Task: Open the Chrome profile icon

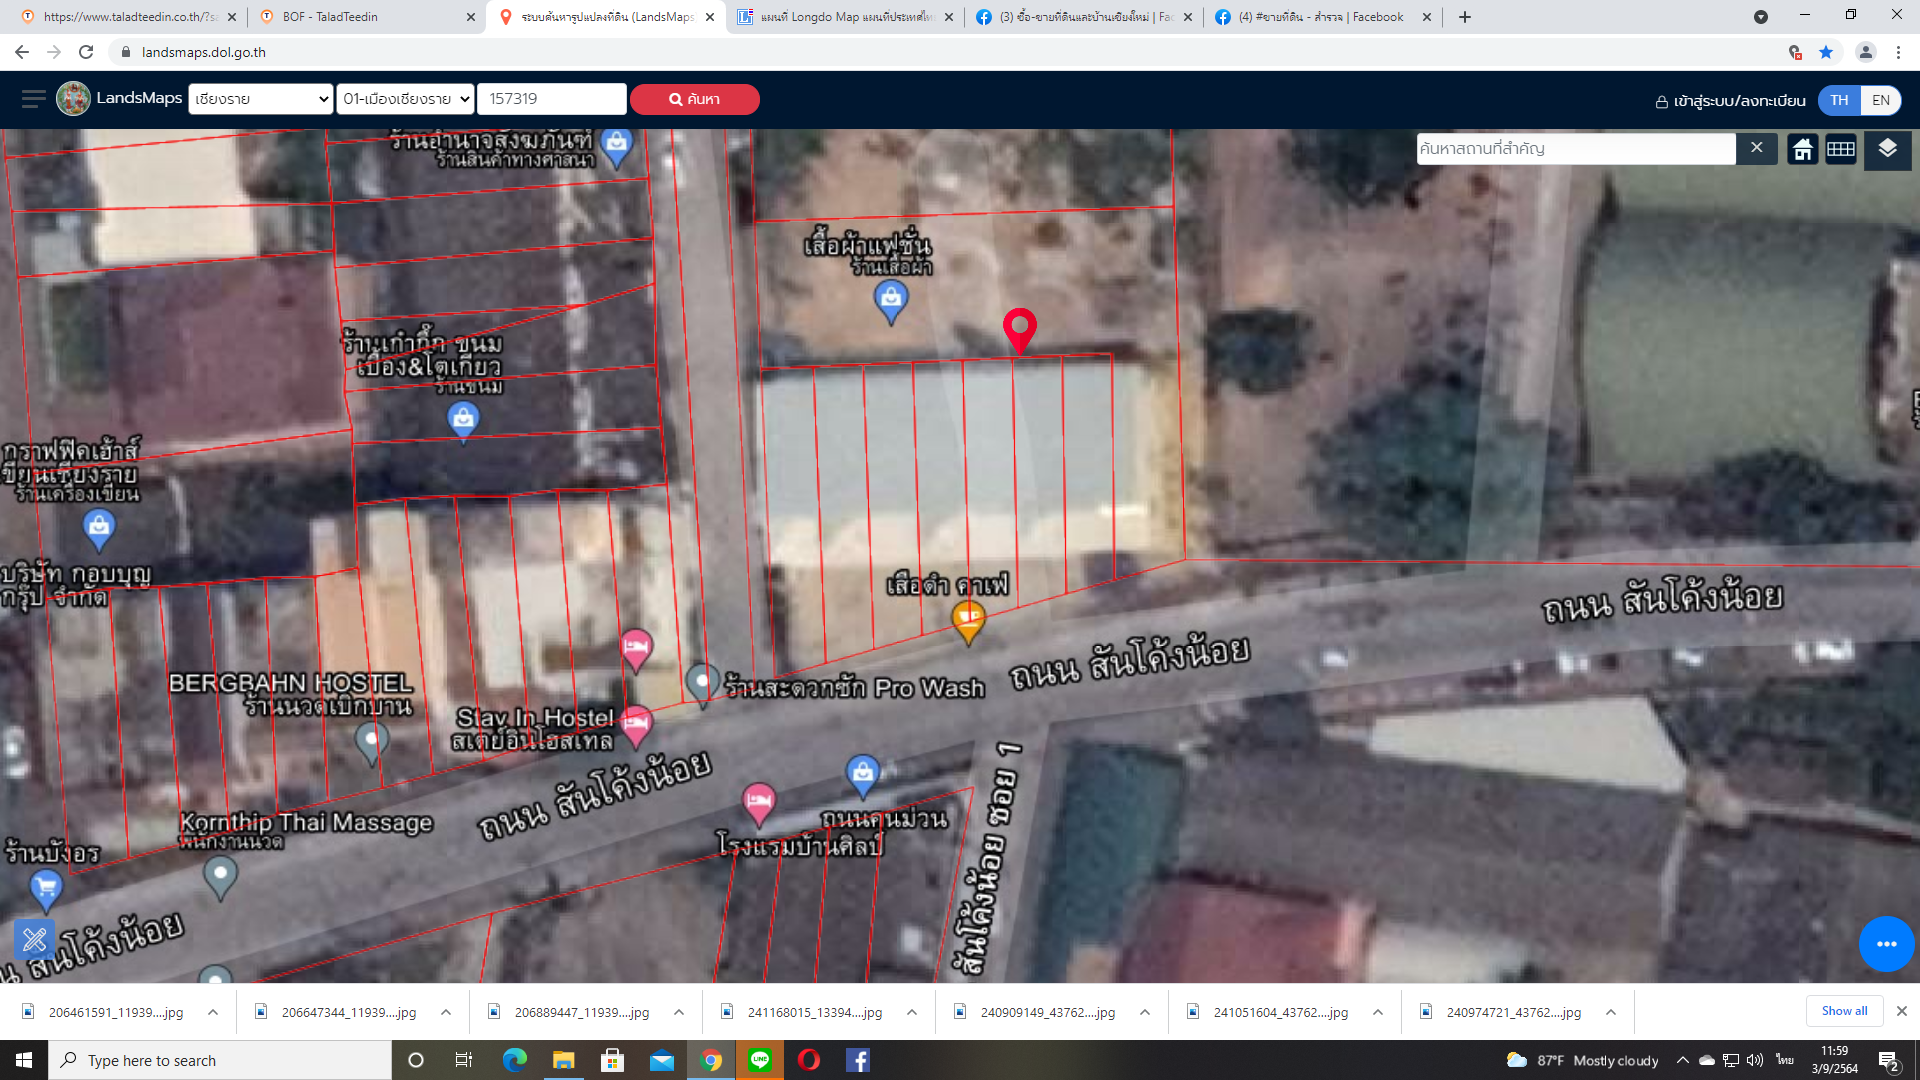Action: click(1865, 52)
